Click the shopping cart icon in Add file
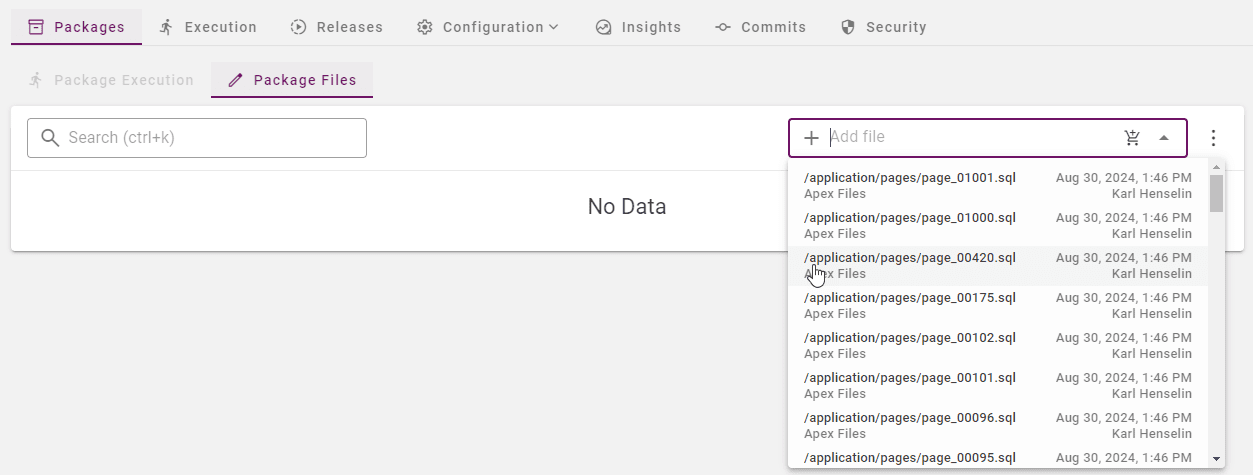Image resolution: width=1253 pixels, height=475 pixels. [1132, 138]
